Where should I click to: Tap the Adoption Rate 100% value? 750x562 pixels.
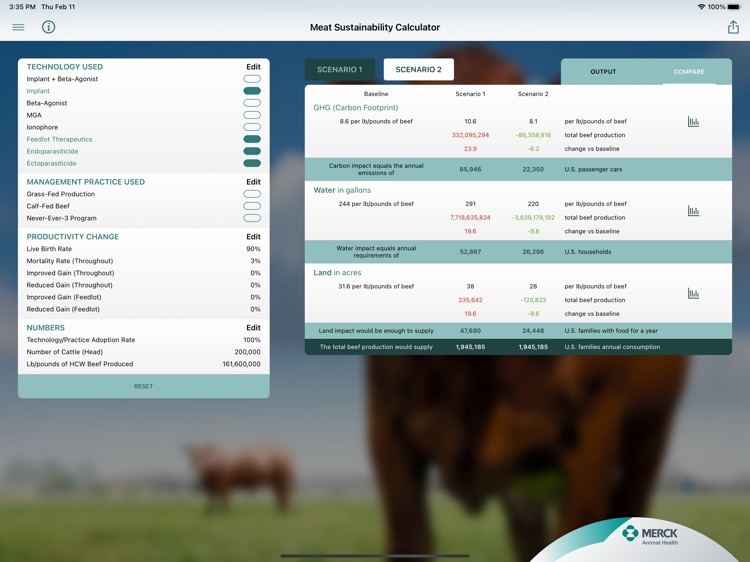(252, 340)
